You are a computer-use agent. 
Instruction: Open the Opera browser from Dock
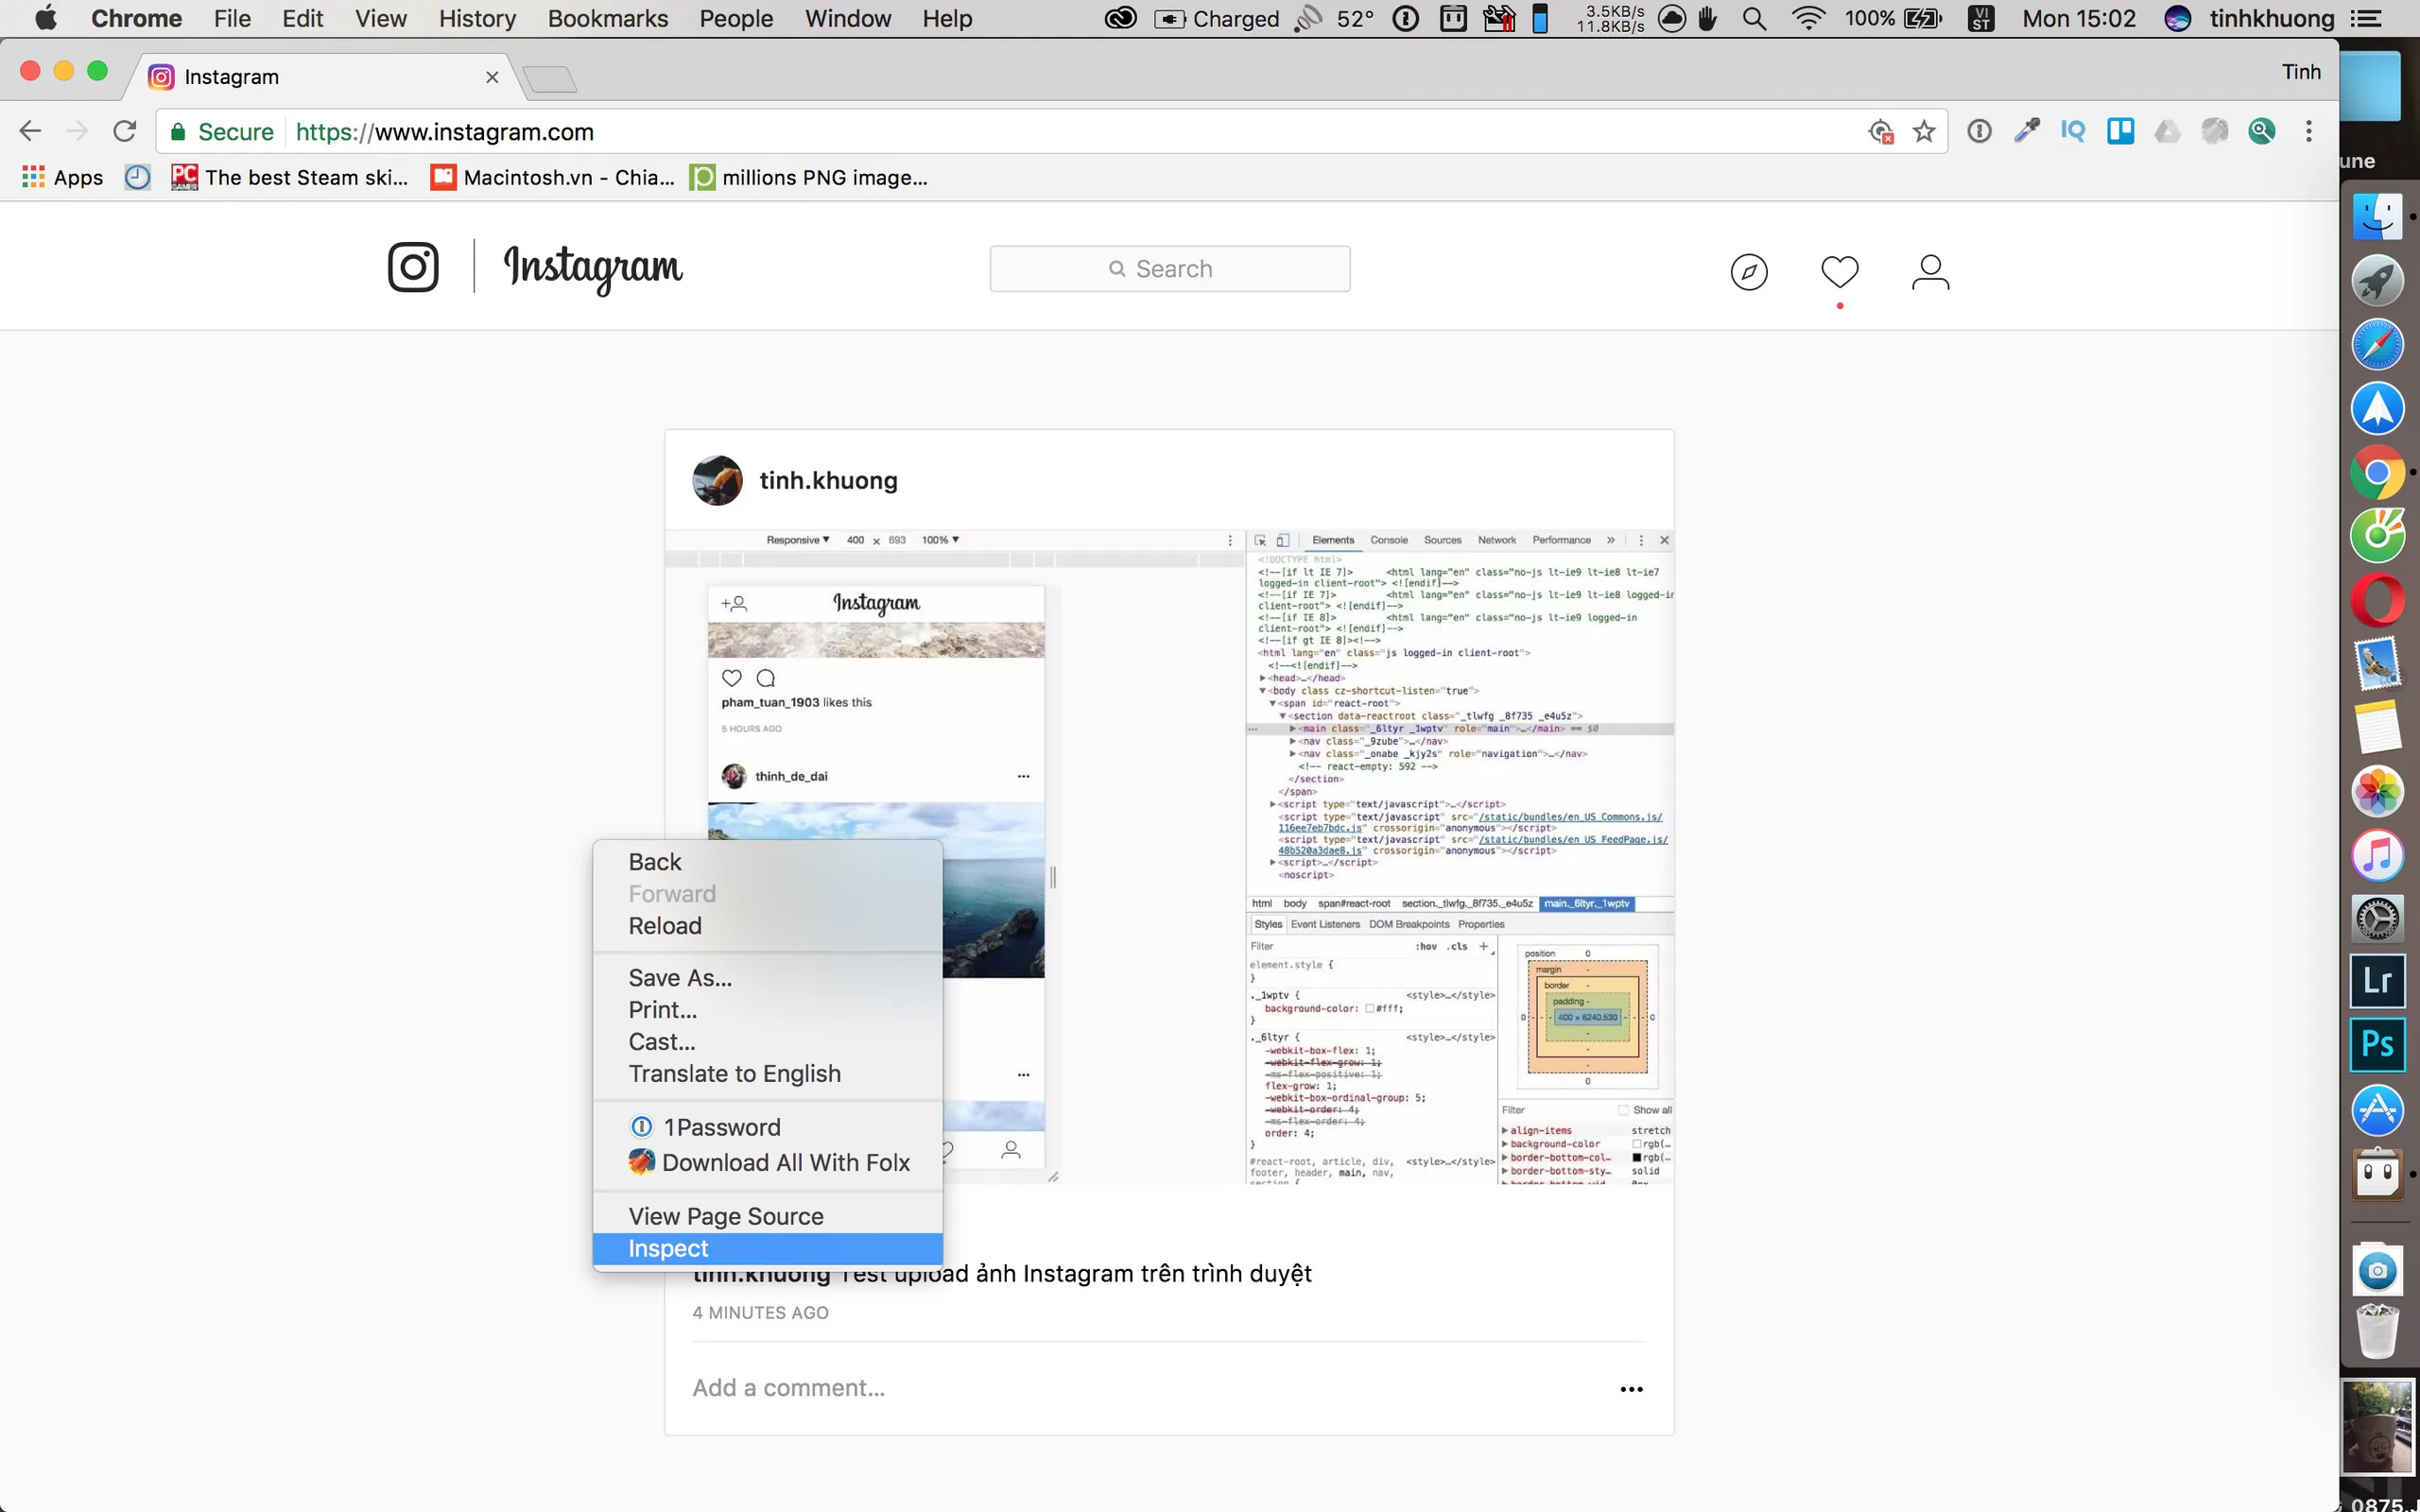point(2377,599)
